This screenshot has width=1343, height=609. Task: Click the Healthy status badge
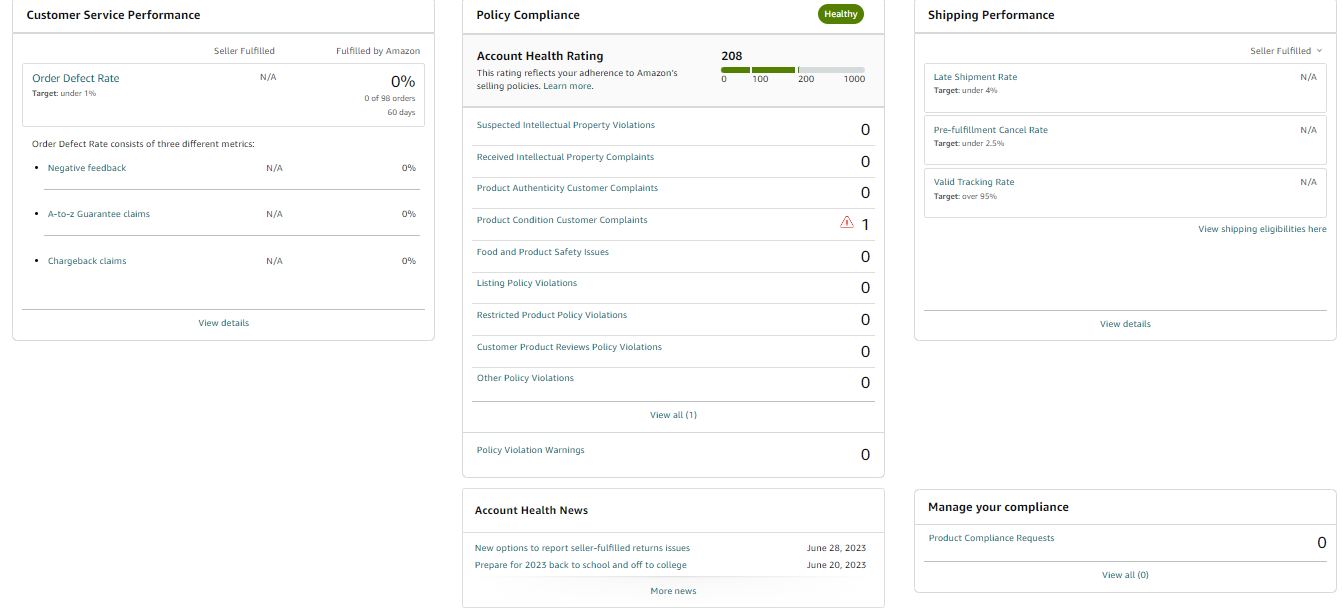coord(841,14)
